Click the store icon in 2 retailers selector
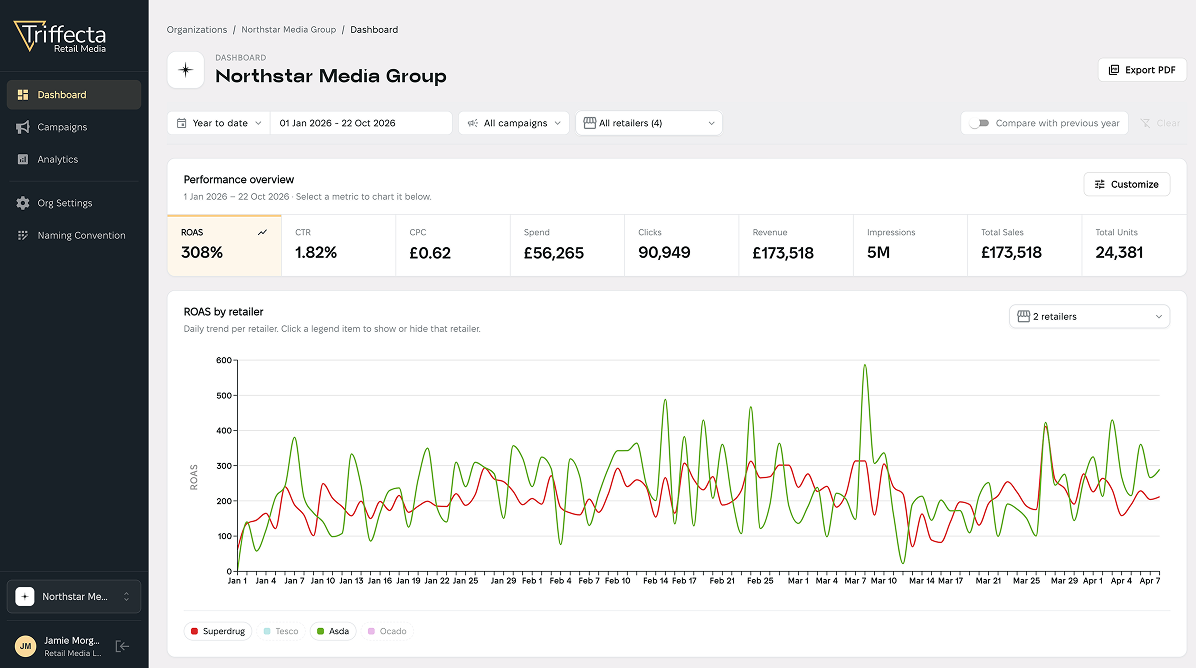Viewport: 1196px width, 668px height. 1024,316
